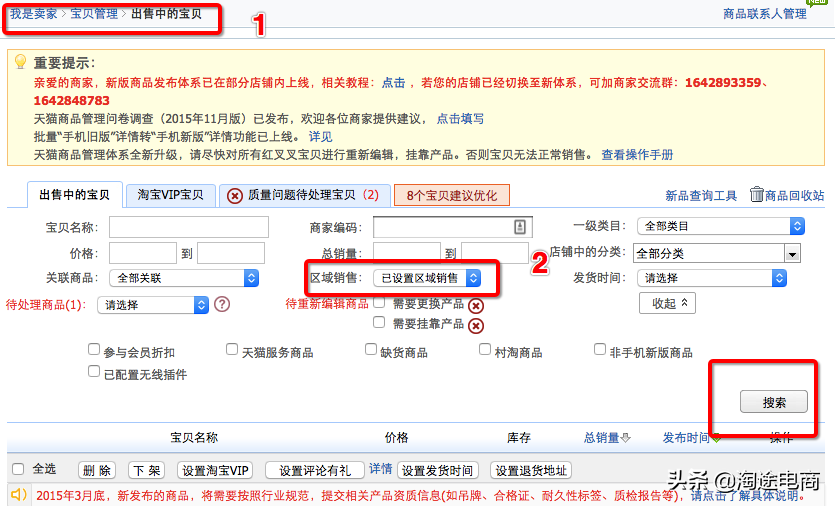
Task: Open the 一级类目 全部类目 dropdown
Action: click(721, 226)
